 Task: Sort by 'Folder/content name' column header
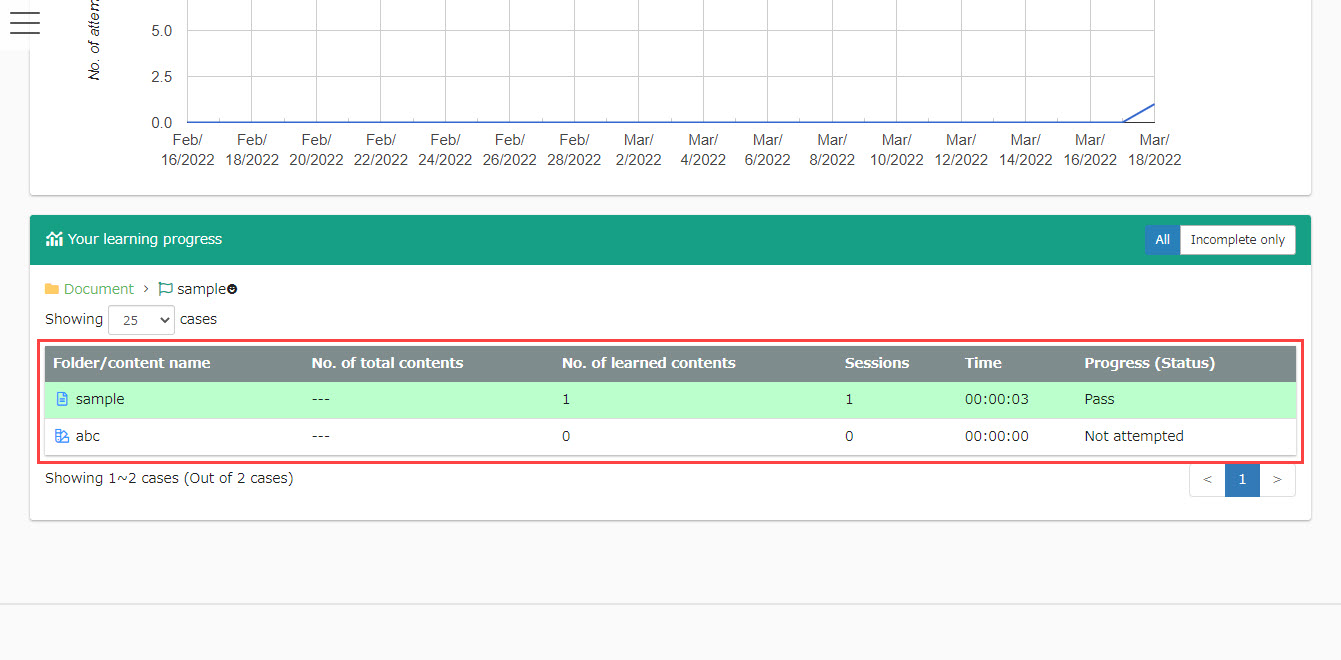tap(131, 363)
